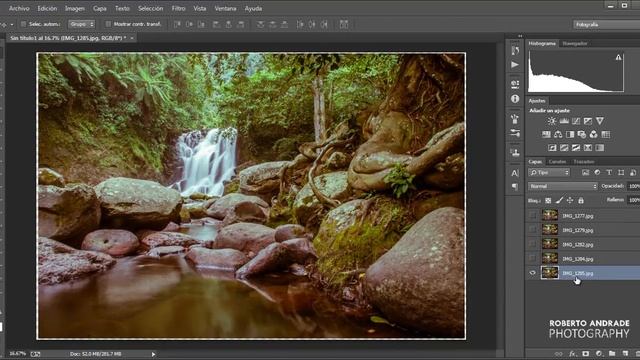This screenshot has height=360, width=640.
Task: Add a Threshold adjustment
Action: click(576, 148)
